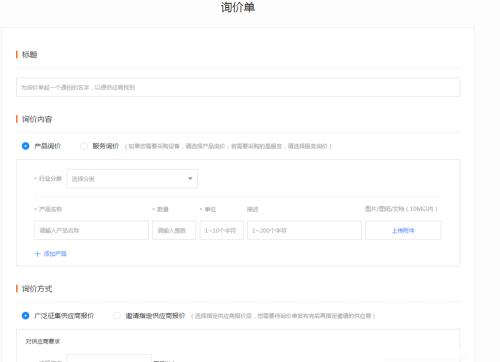The height and width of the screenshot is (362, 500).
Task: Click the 询价单 page heading
Action: click(238, 7)
